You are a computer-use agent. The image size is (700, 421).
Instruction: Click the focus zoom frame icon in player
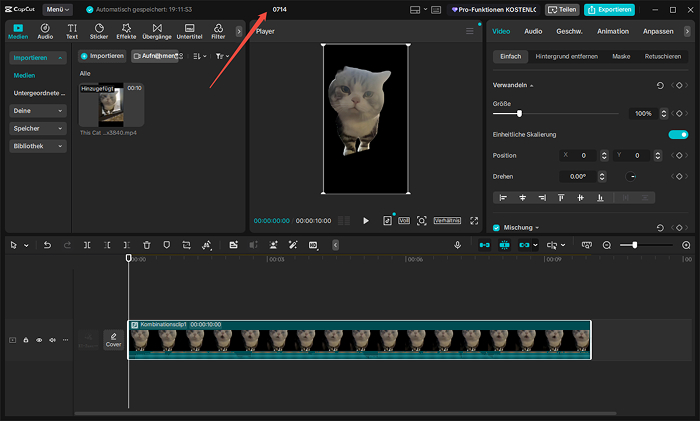click(x=421, y=221)
